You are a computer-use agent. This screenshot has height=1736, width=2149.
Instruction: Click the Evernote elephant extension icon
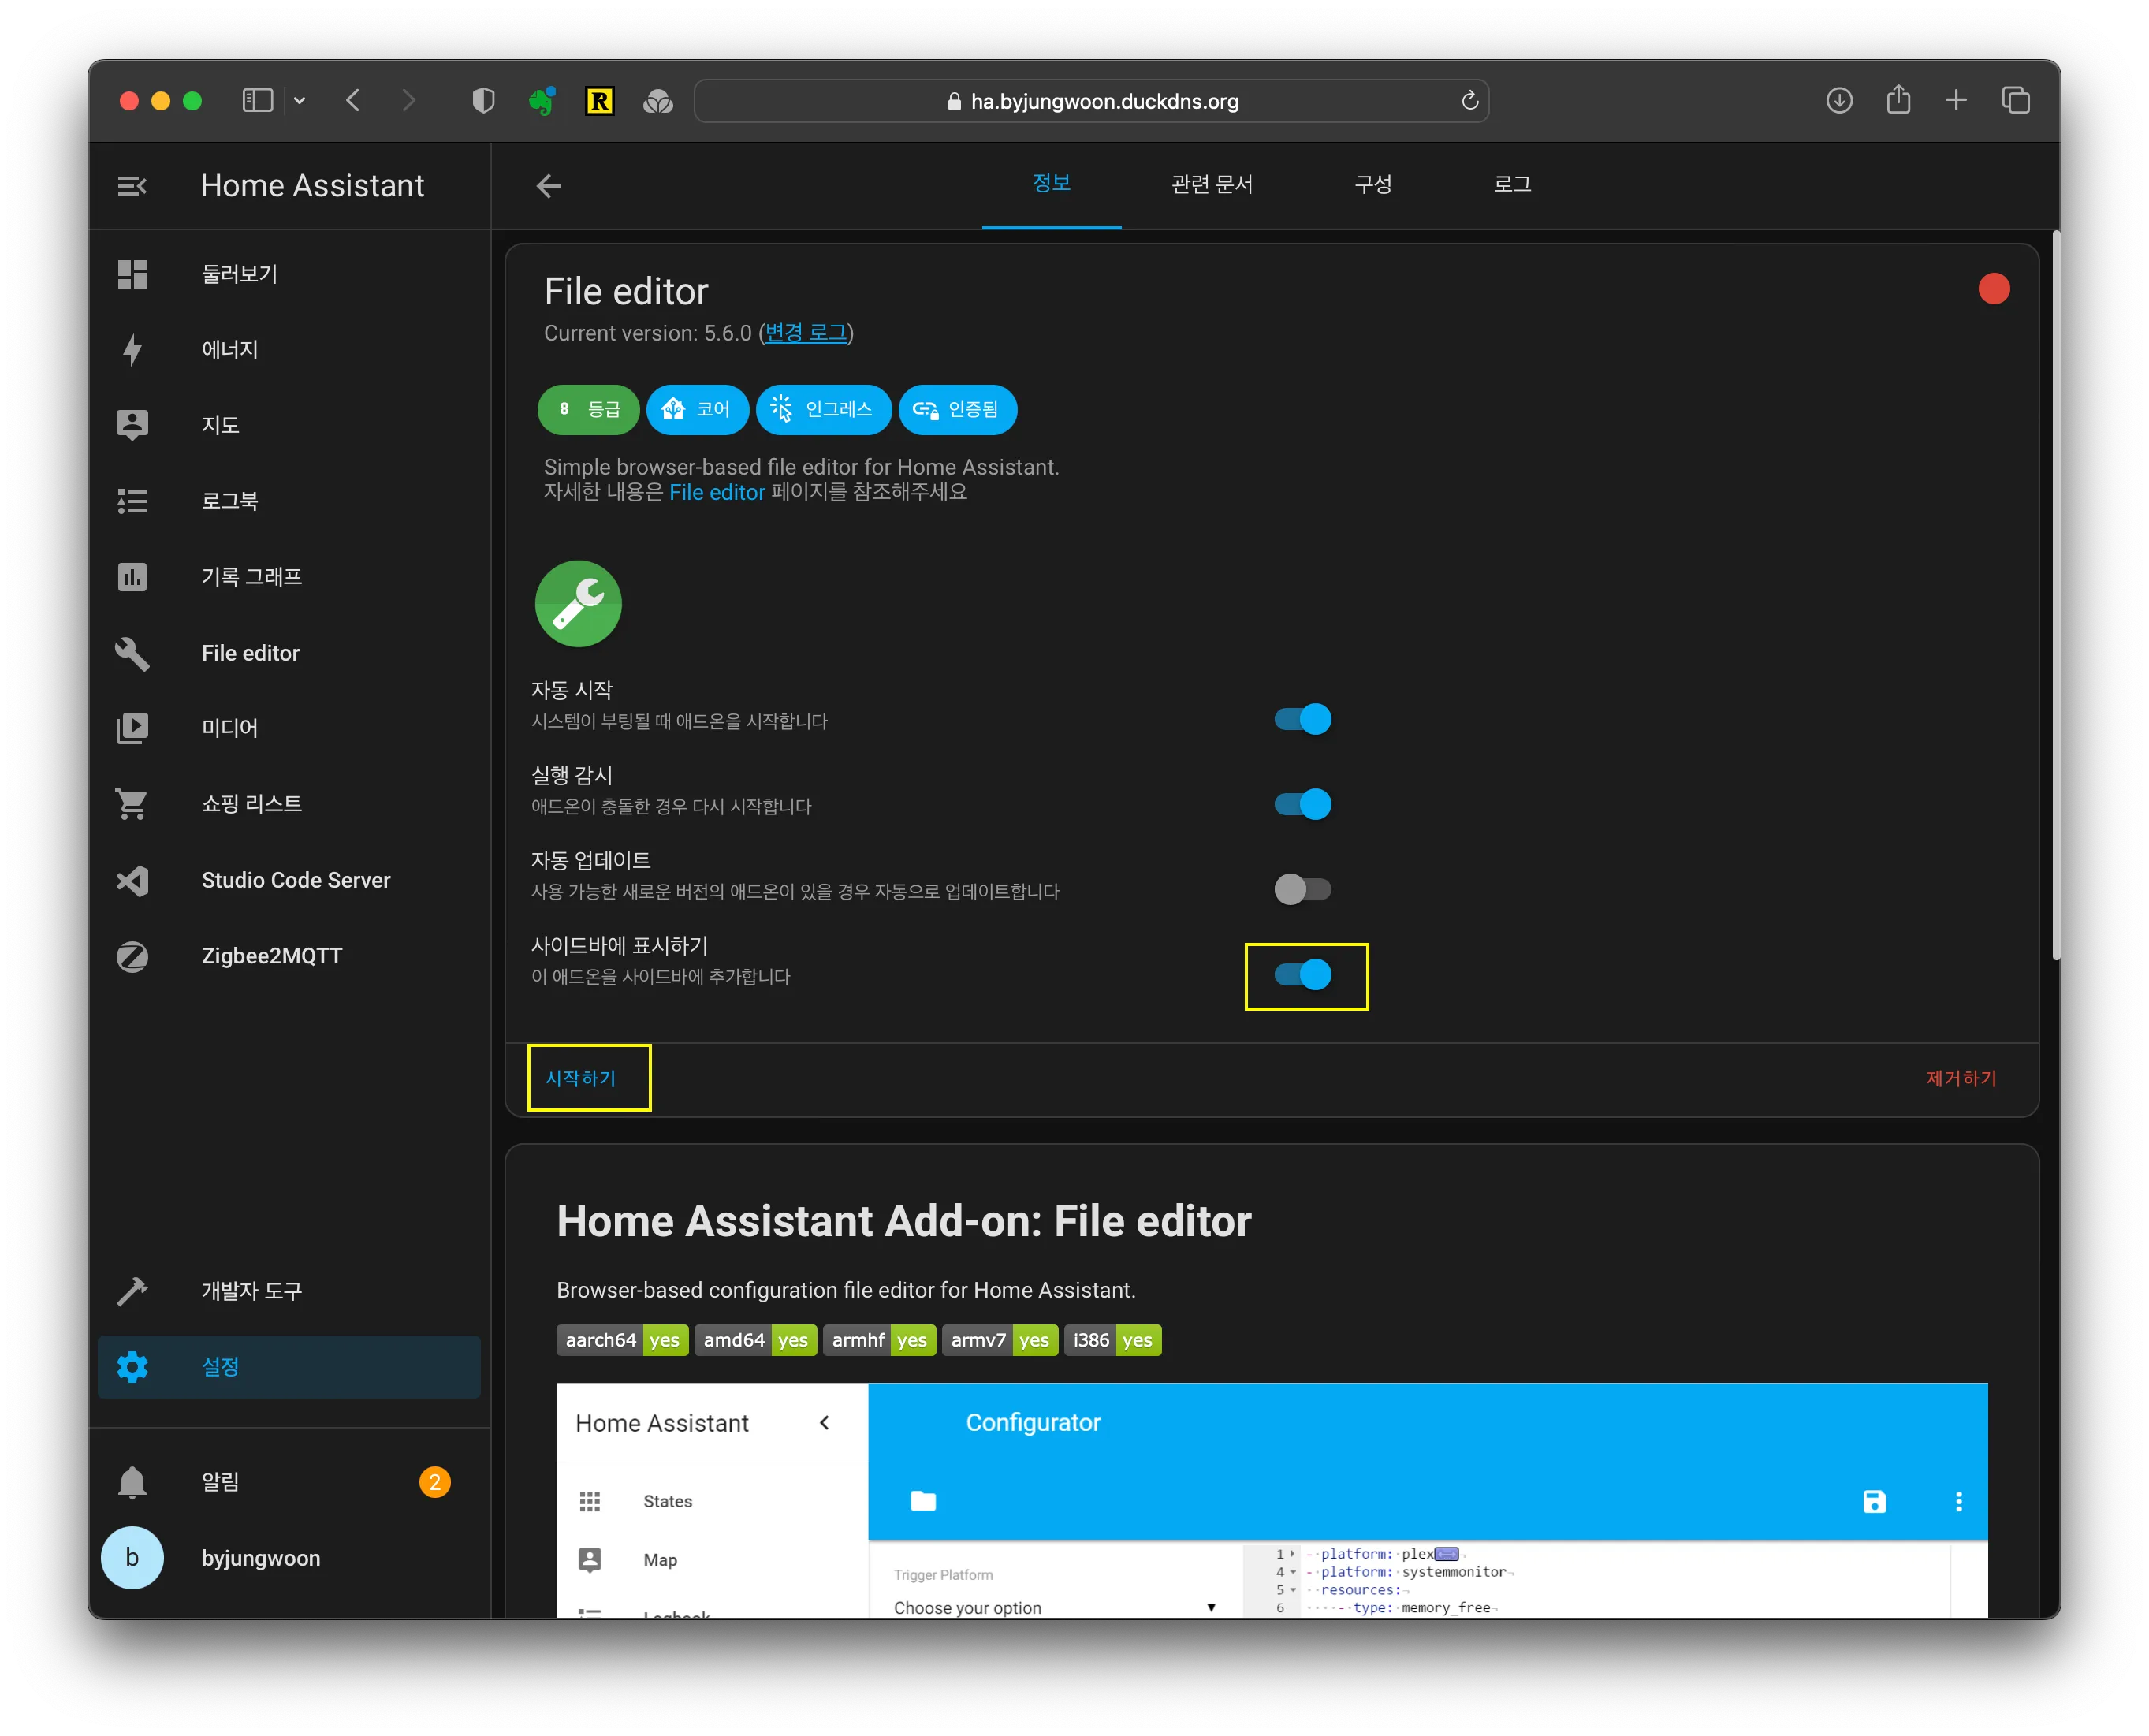(x=541, y=101)
